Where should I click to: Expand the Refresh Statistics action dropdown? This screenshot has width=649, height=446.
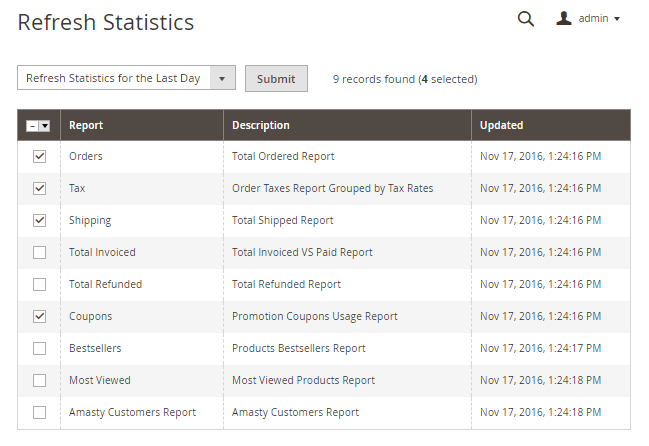click(x=224, y=79)
